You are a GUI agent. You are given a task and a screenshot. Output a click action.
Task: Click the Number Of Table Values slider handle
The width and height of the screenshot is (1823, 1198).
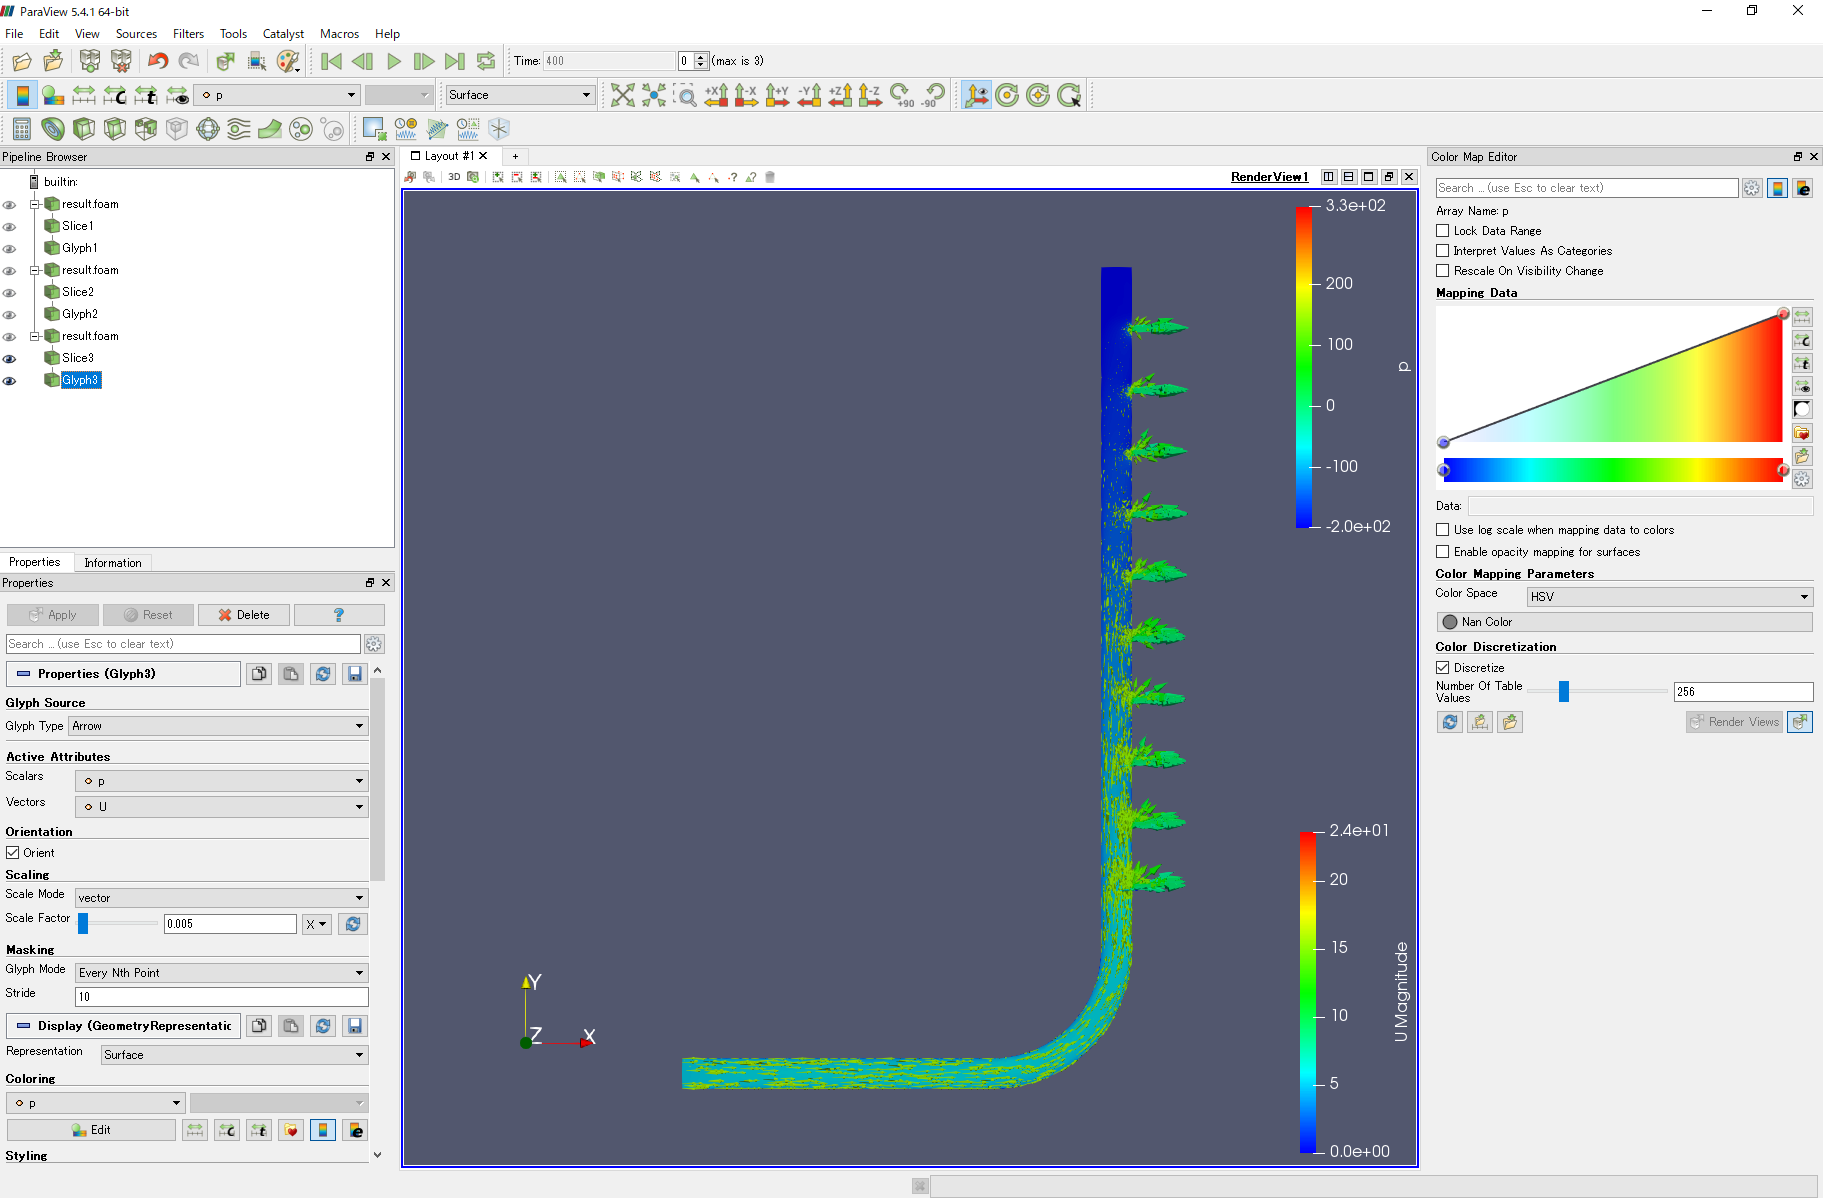(1564, 691)
